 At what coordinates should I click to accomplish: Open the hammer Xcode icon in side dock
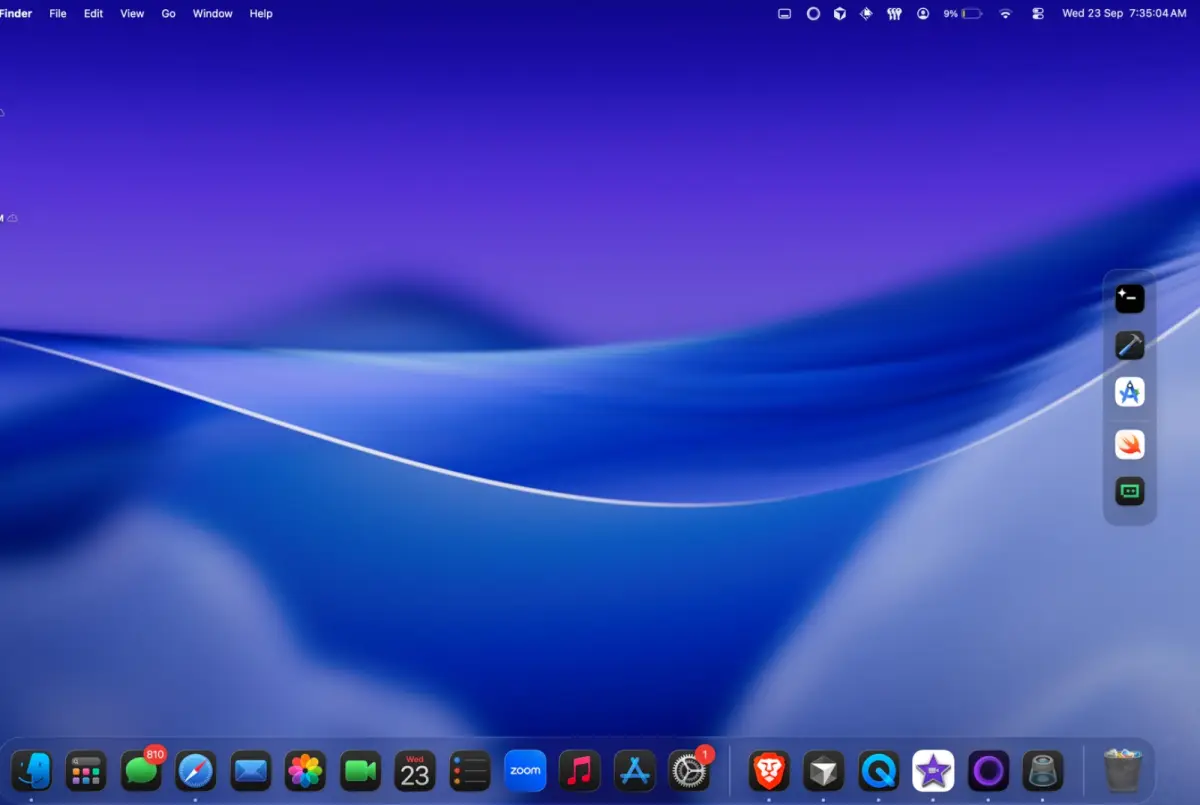coord(1130,346)
